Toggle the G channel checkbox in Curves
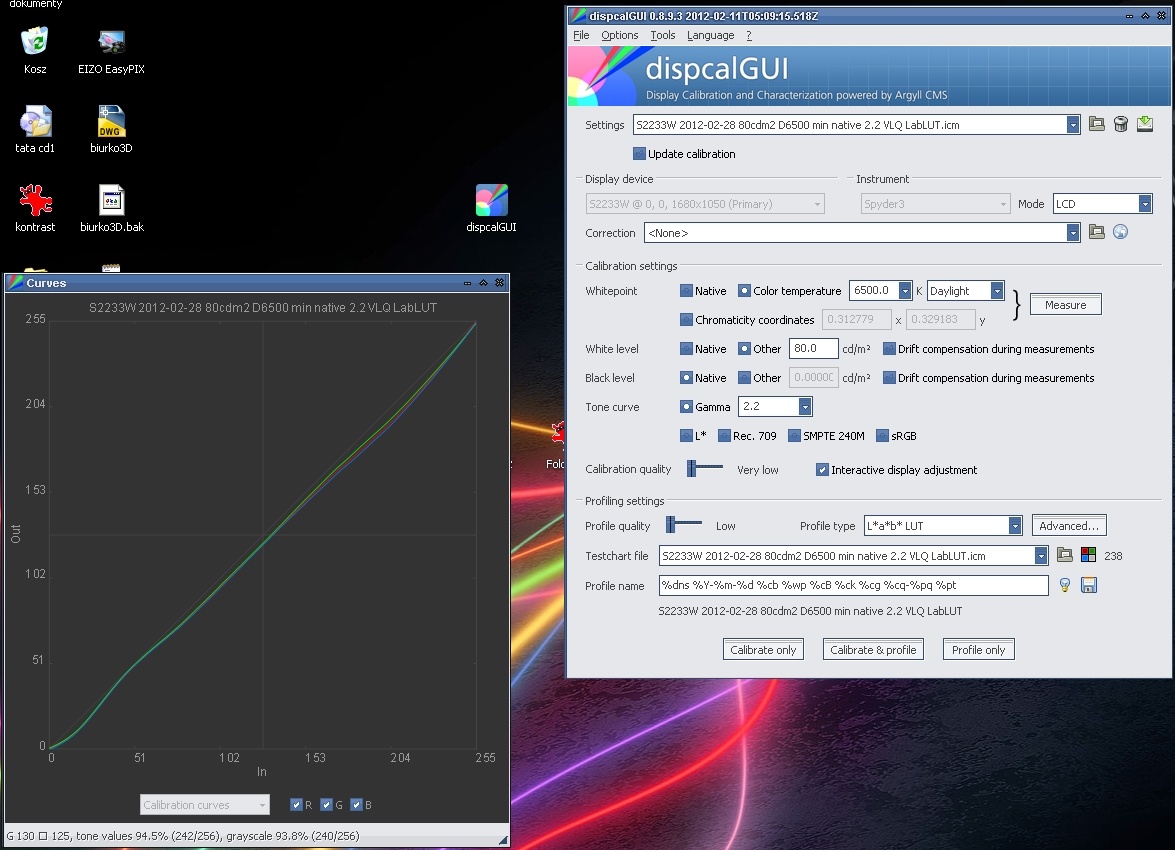The width and height of the screenshot is (1175, 850). 326,805
